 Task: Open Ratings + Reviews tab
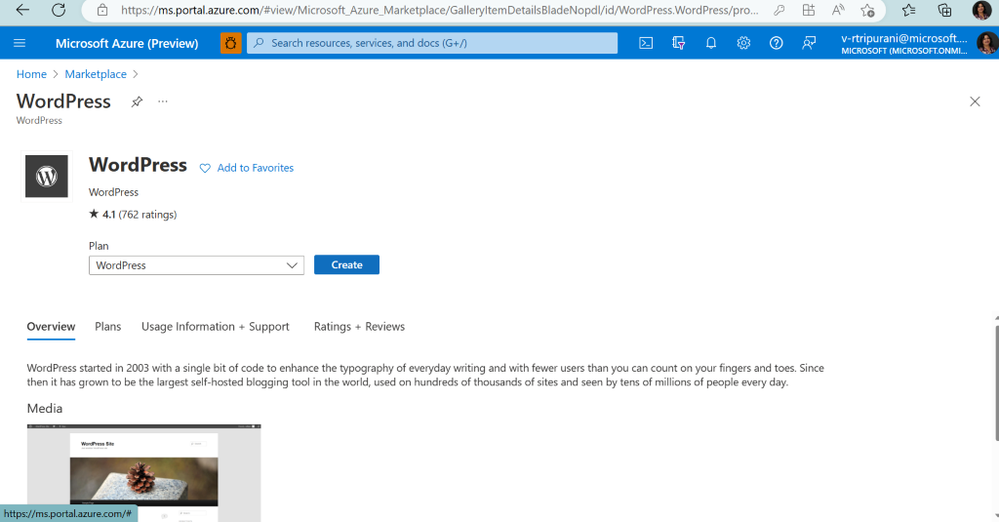359,326
